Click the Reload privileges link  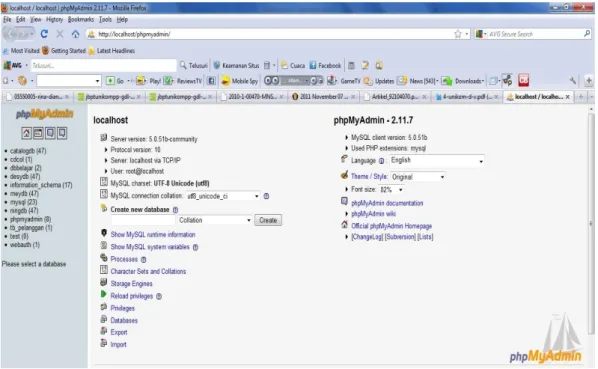tap(132, 296)
